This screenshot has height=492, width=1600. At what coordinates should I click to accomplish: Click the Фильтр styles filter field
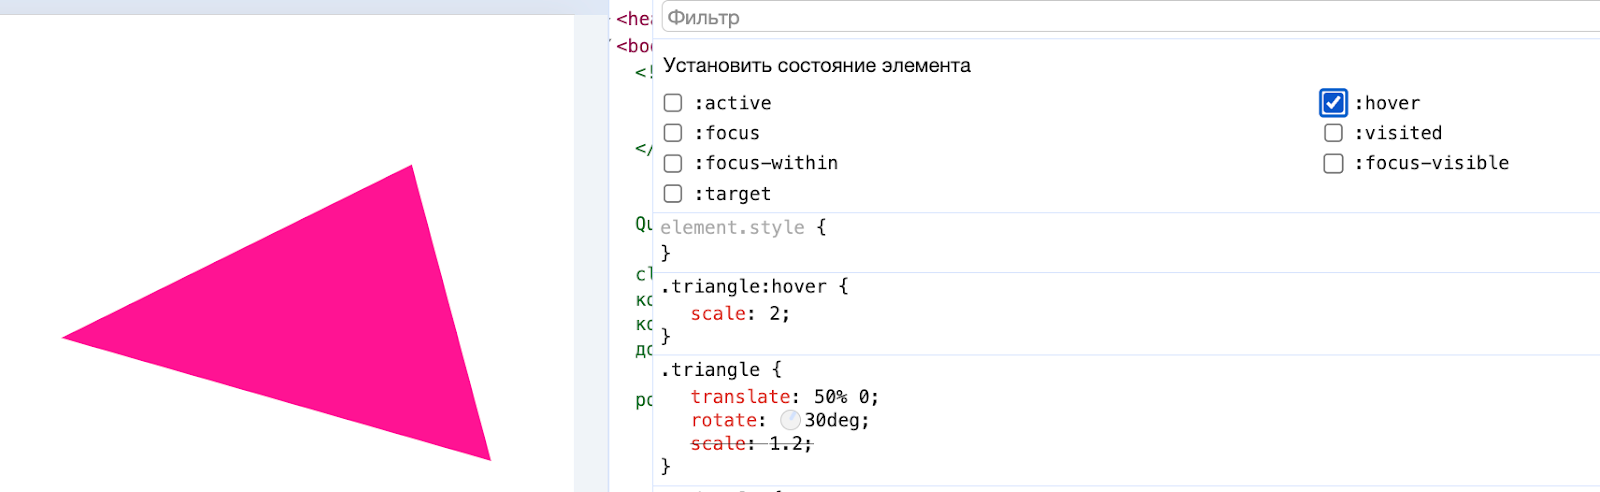[x=1100, y=18]
